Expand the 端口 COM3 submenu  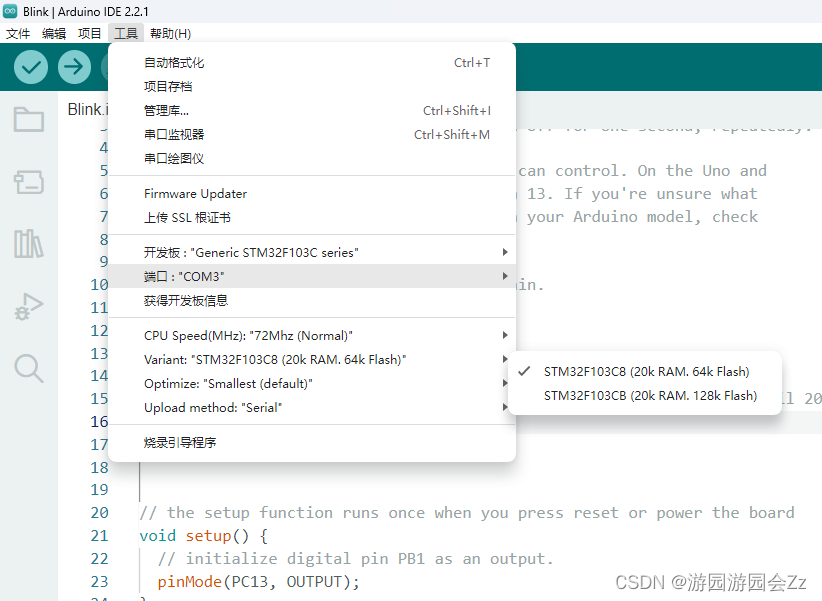point(312,276)
